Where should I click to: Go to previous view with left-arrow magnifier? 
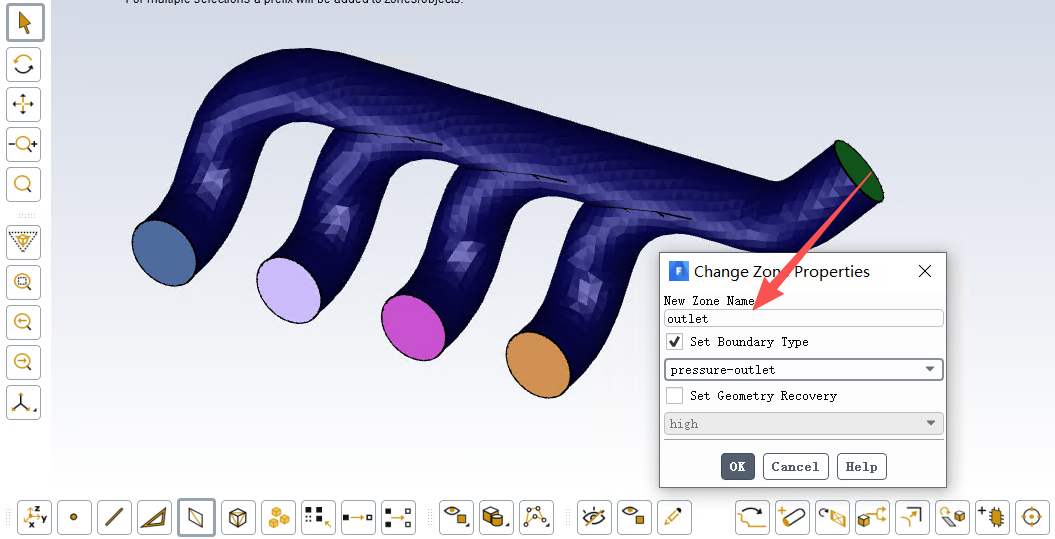click(24, 322)
